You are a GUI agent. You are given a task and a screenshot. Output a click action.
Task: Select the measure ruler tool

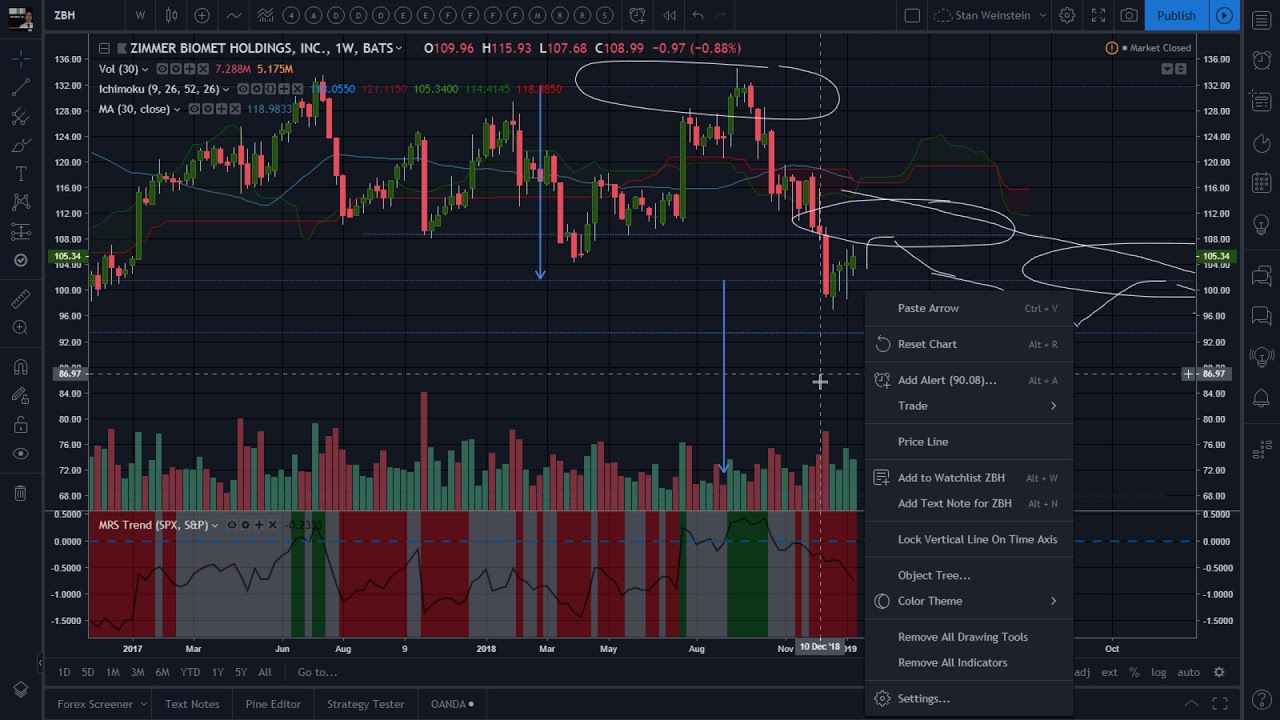(20, 299)
